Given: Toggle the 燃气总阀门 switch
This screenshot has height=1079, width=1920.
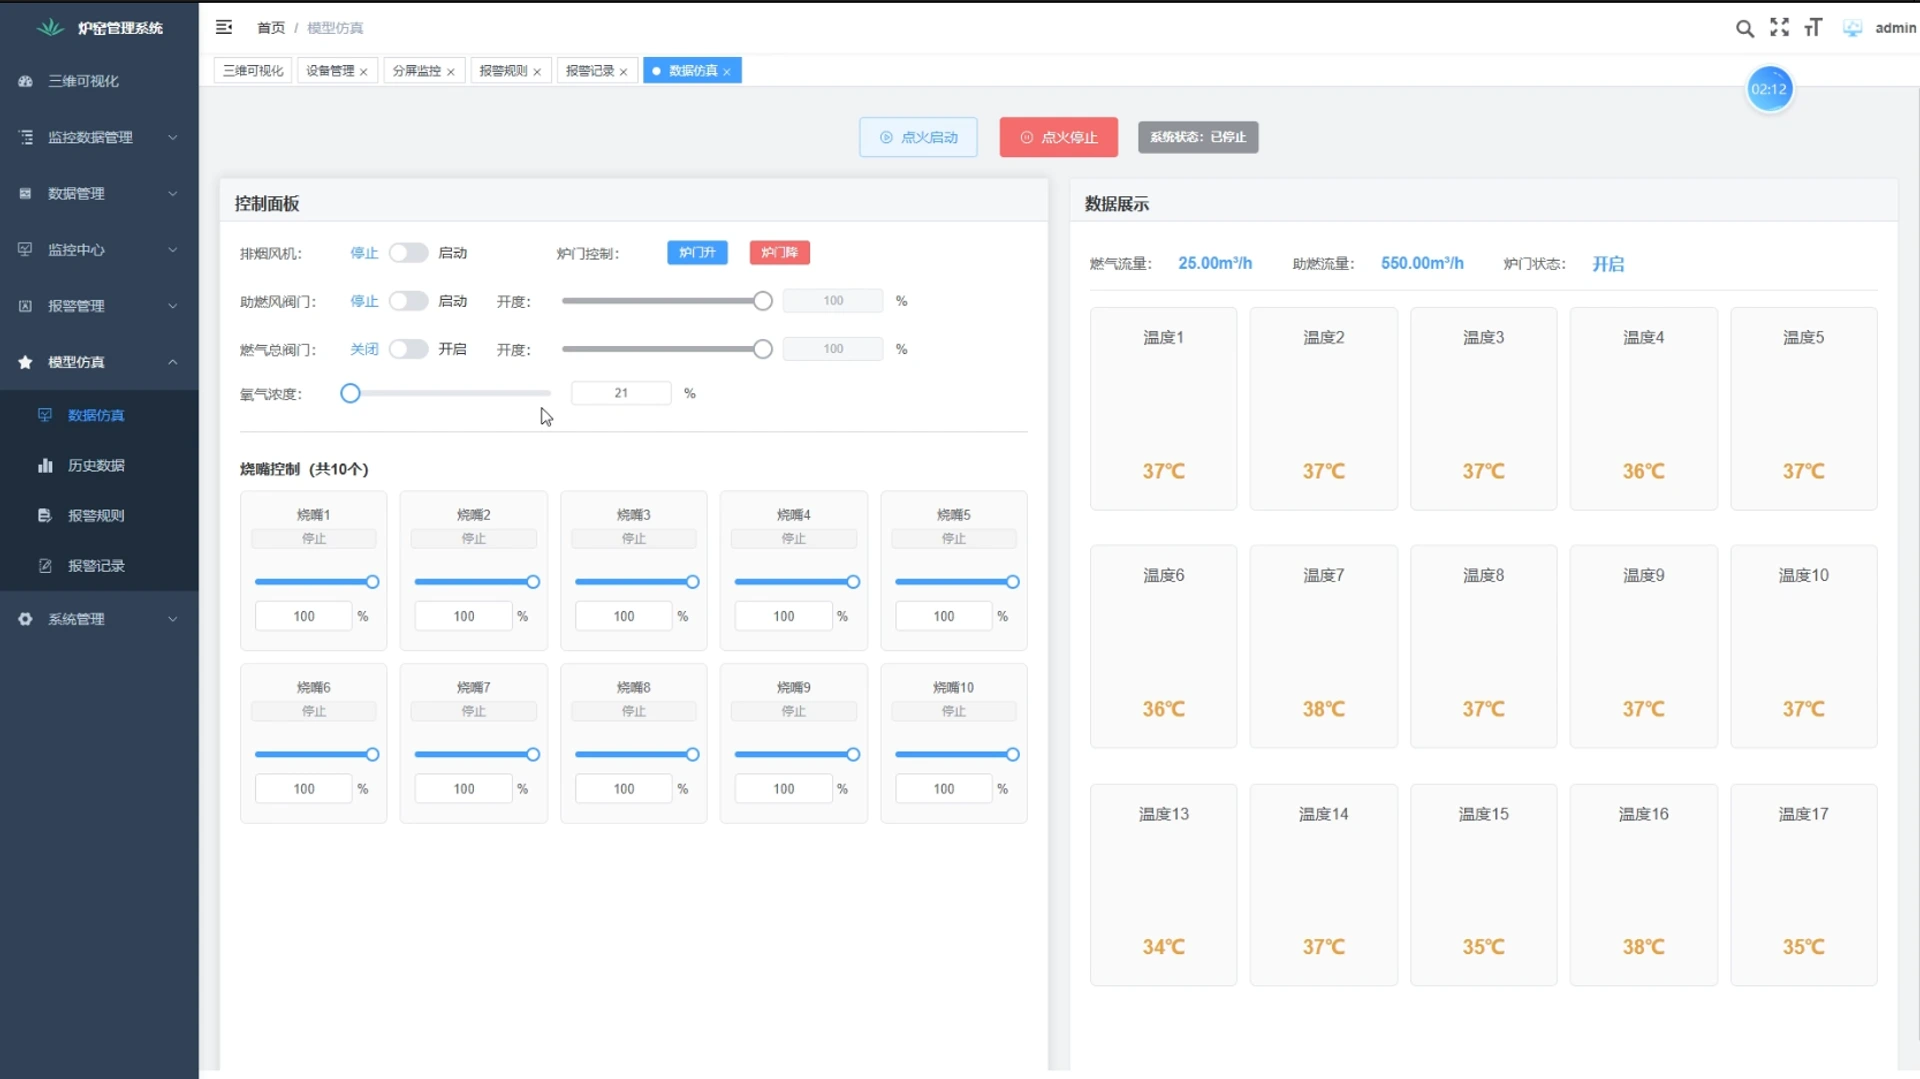Looking at the screenshot, I should click(408, 349).
